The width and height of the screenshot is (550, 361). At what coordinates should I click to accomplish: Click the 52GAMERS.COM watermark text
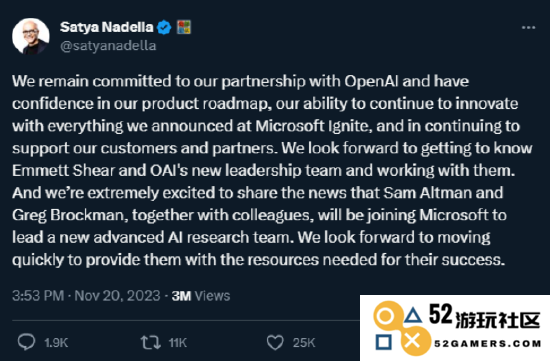(x=488, y=343)
